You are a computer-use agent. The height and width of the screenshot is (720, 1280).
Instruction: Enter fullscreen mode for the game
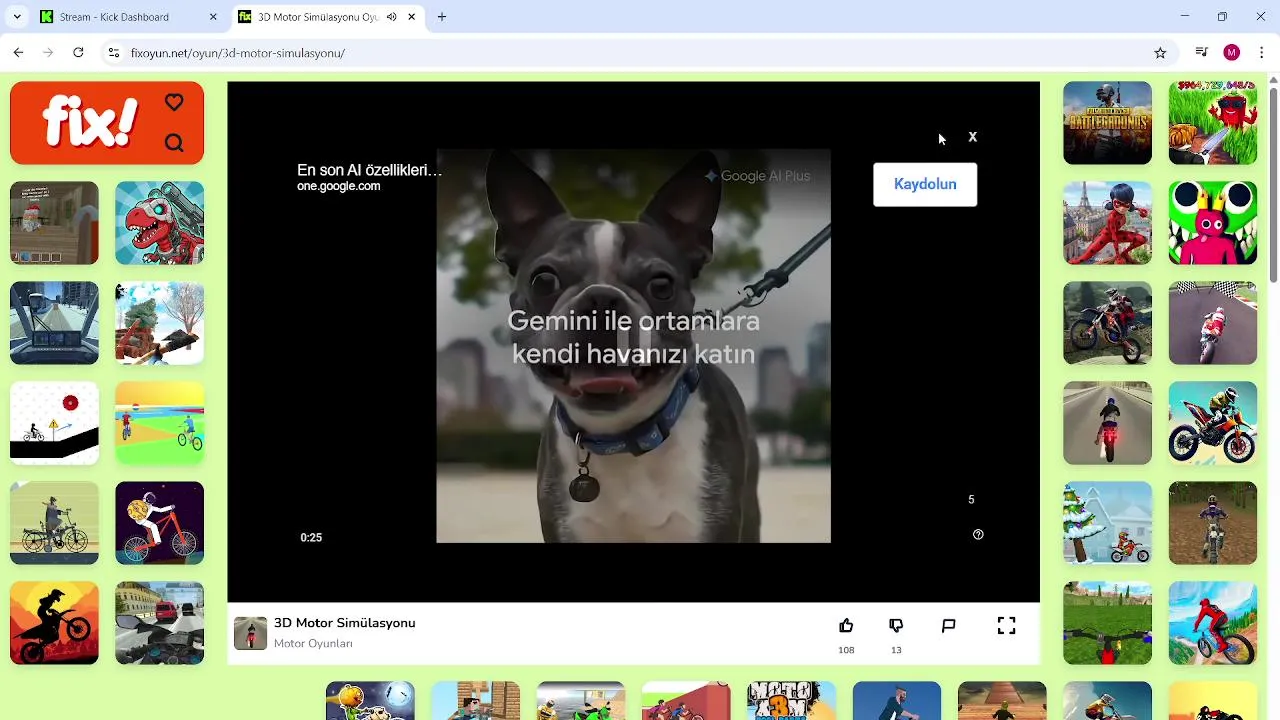(1007, 626)
